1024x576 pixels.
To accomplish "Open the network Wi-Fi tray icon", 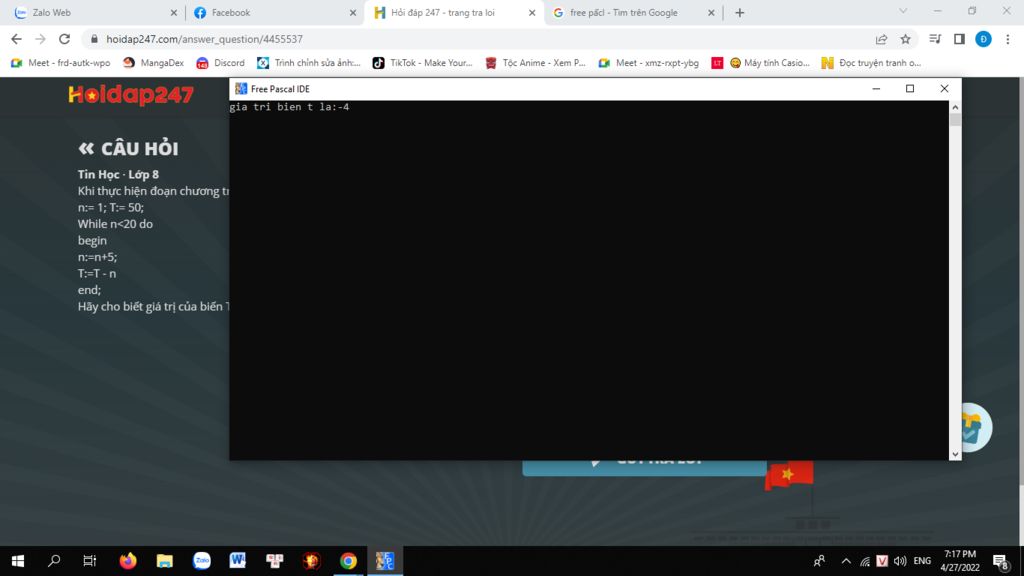I will 865,561.
